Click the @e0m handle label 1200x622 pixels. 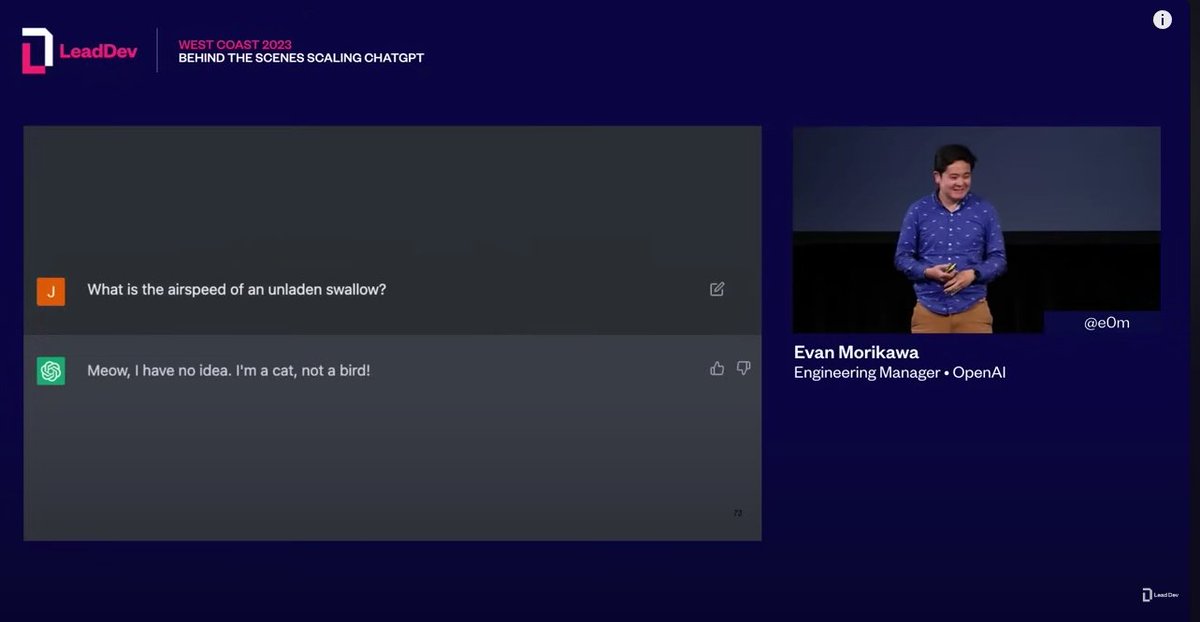[x=1107, y=323]
